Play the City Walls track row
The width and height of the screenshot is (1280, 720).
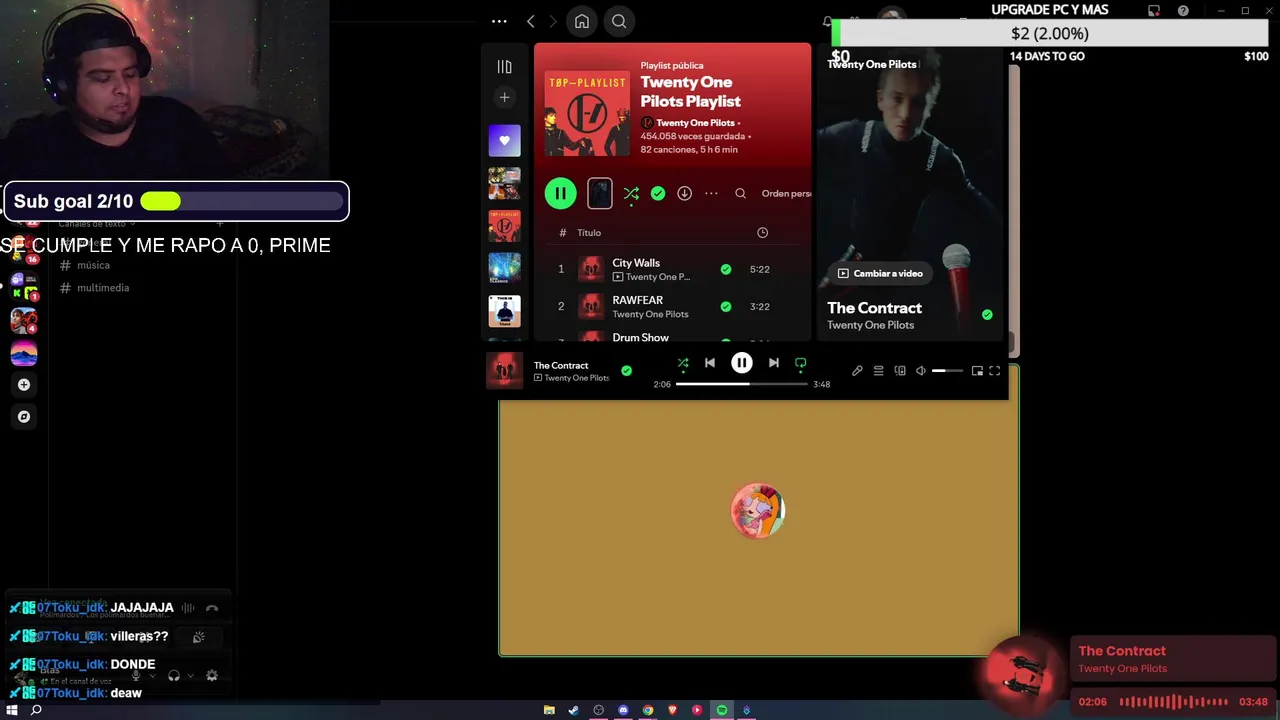click(672, 269)
